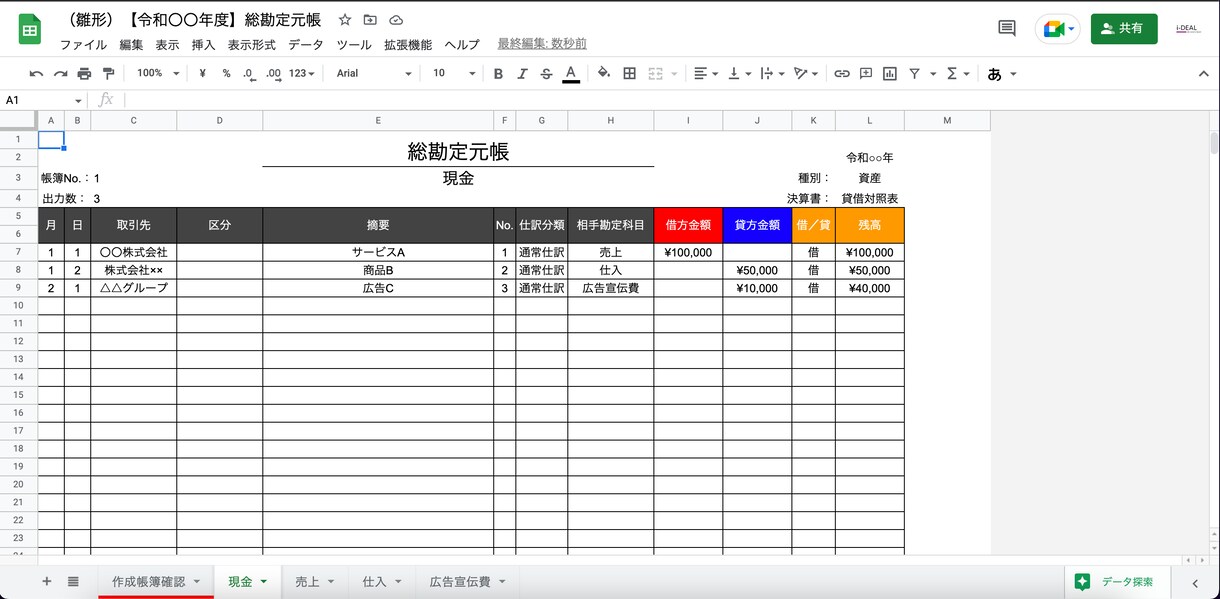The image size is (1220, 599).
Task: Insert a comment from toolbar
Action: 866,73
